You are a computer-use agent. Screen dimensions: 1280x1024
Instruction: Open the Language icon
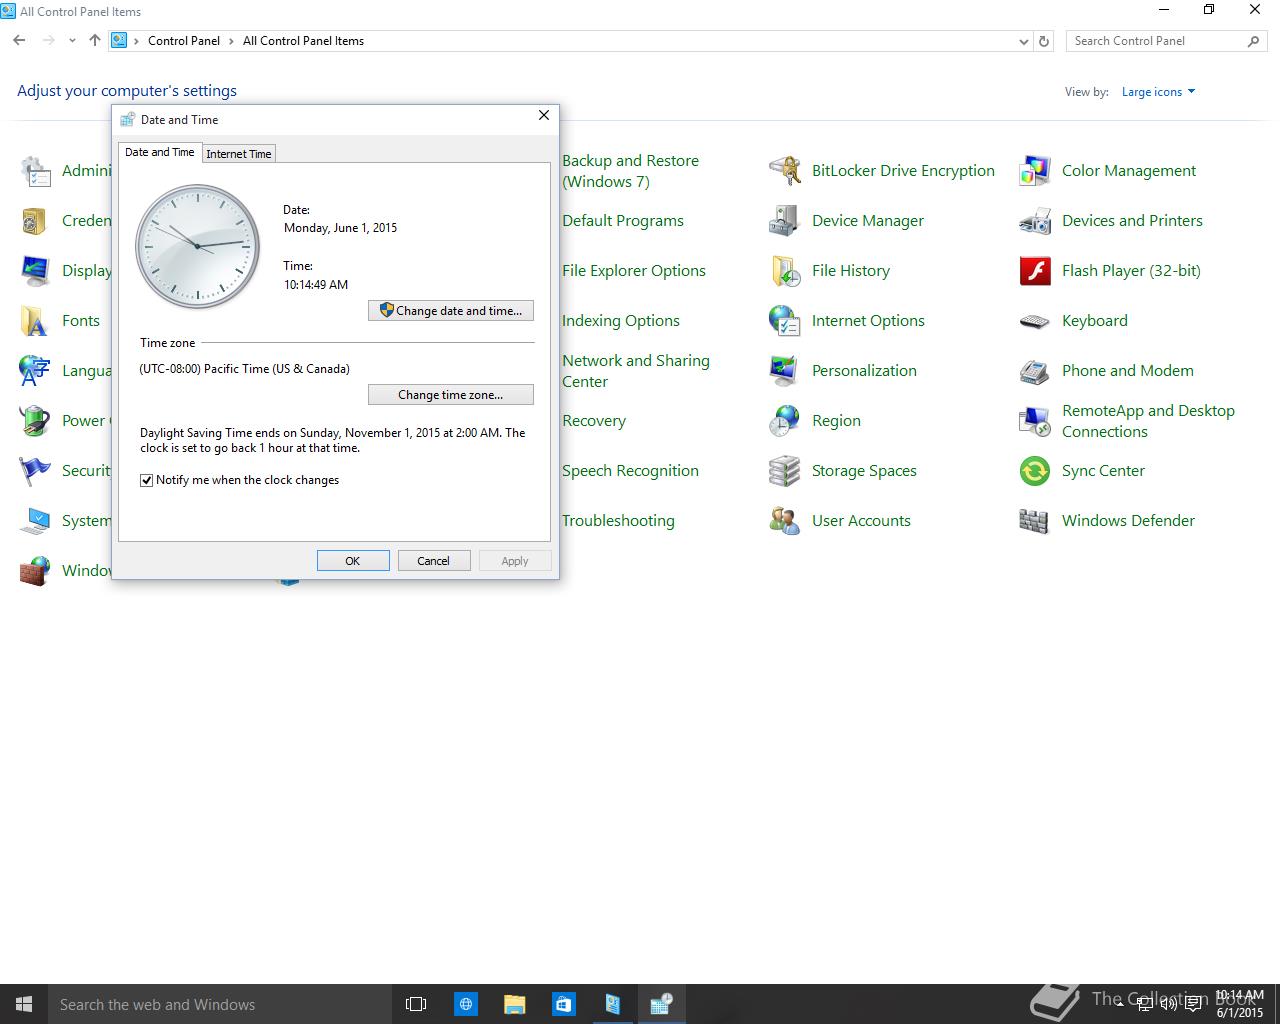point(35,371)
